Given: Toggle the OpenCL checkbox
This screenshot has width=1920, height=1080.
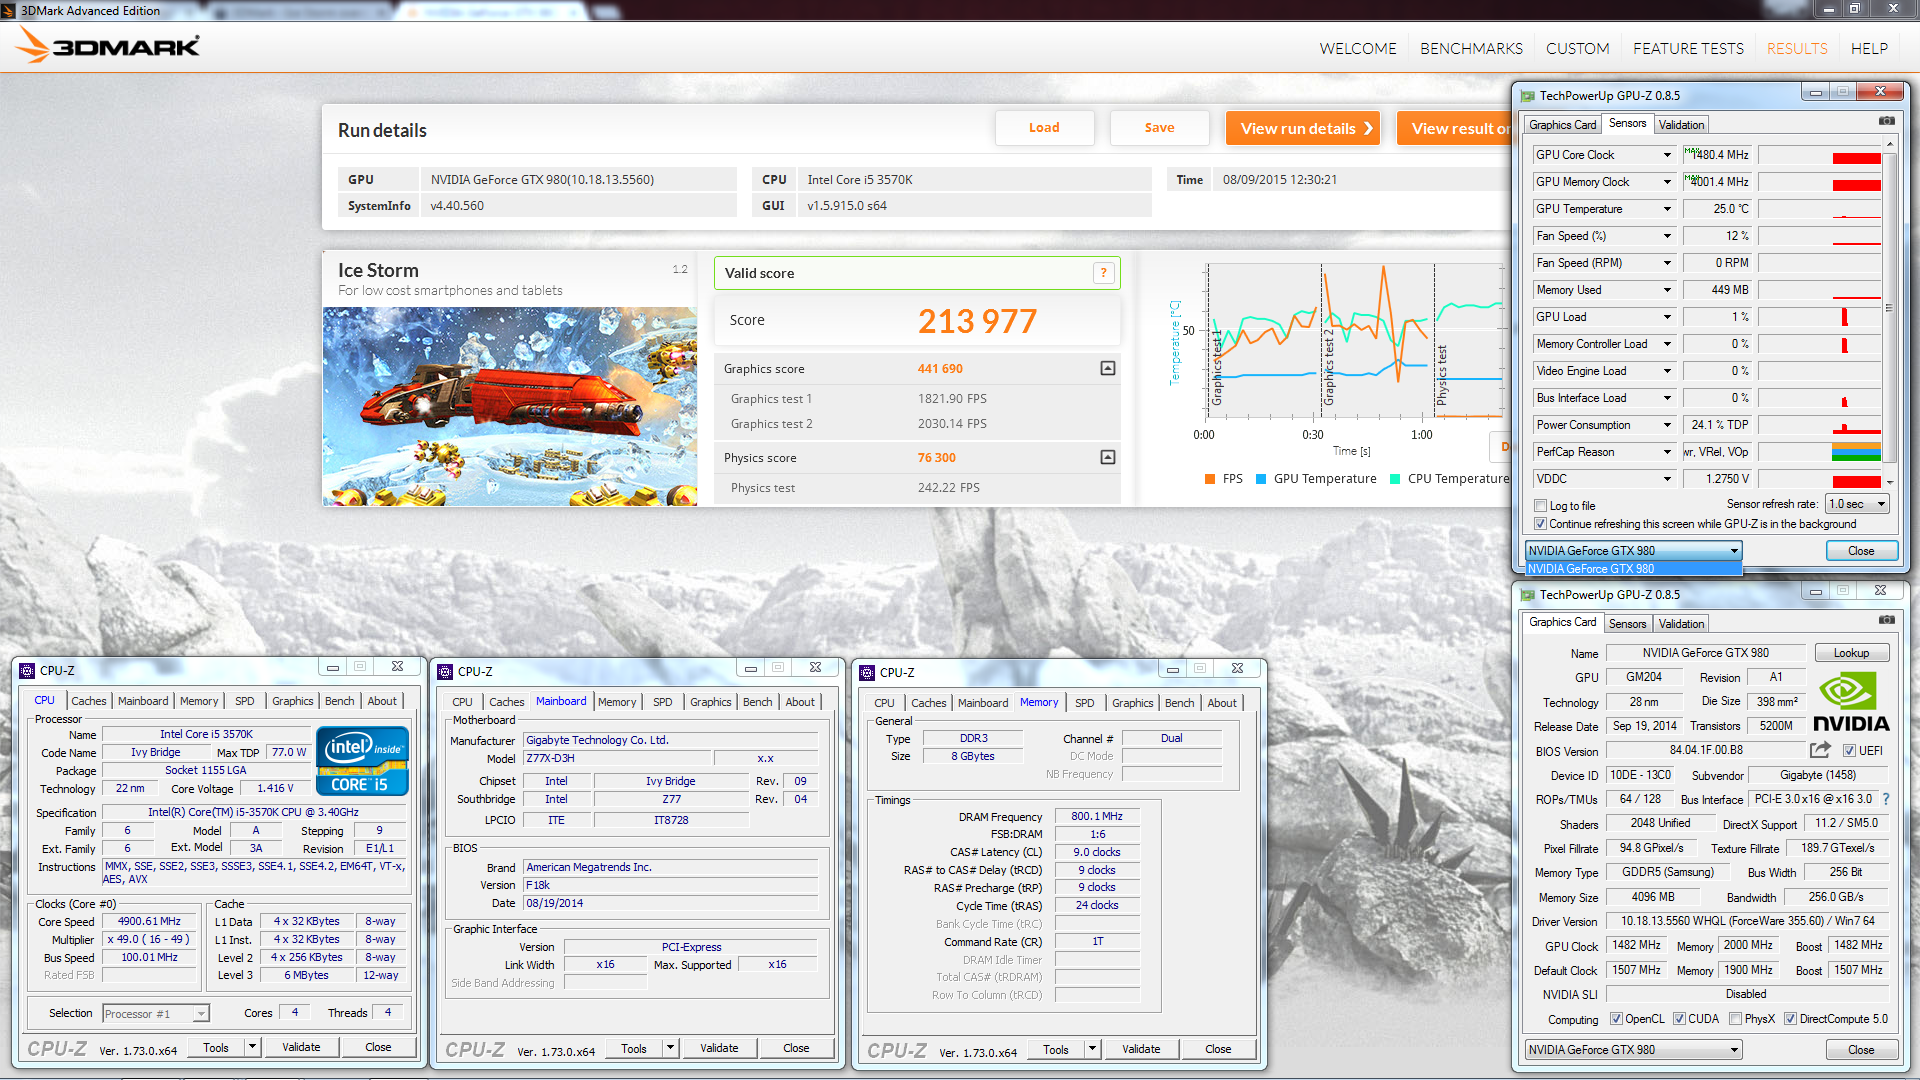Looking at the screenshot, I should (x=1616, y=1019).
